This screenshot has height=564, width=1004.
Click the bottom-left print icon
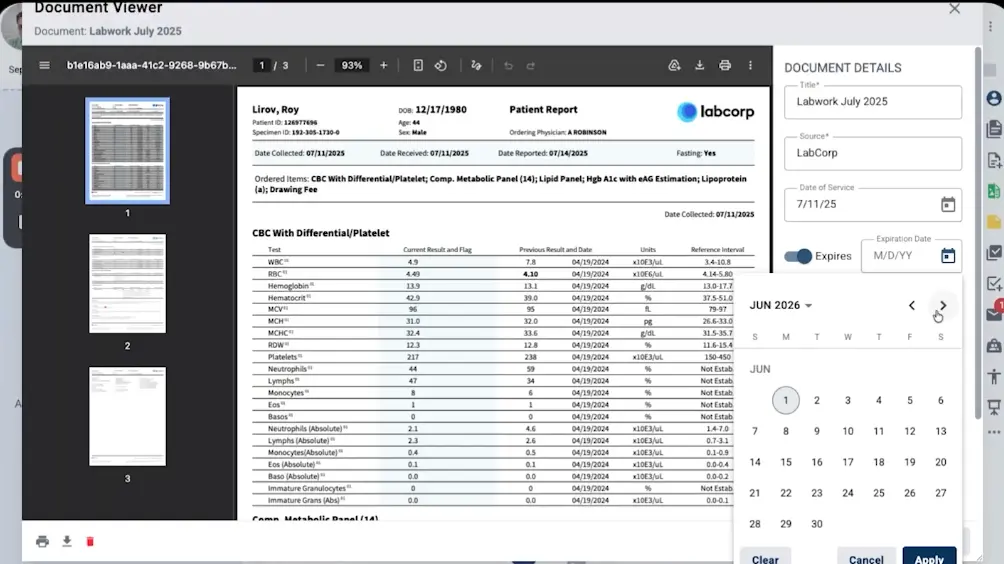[x=42, y=542]
